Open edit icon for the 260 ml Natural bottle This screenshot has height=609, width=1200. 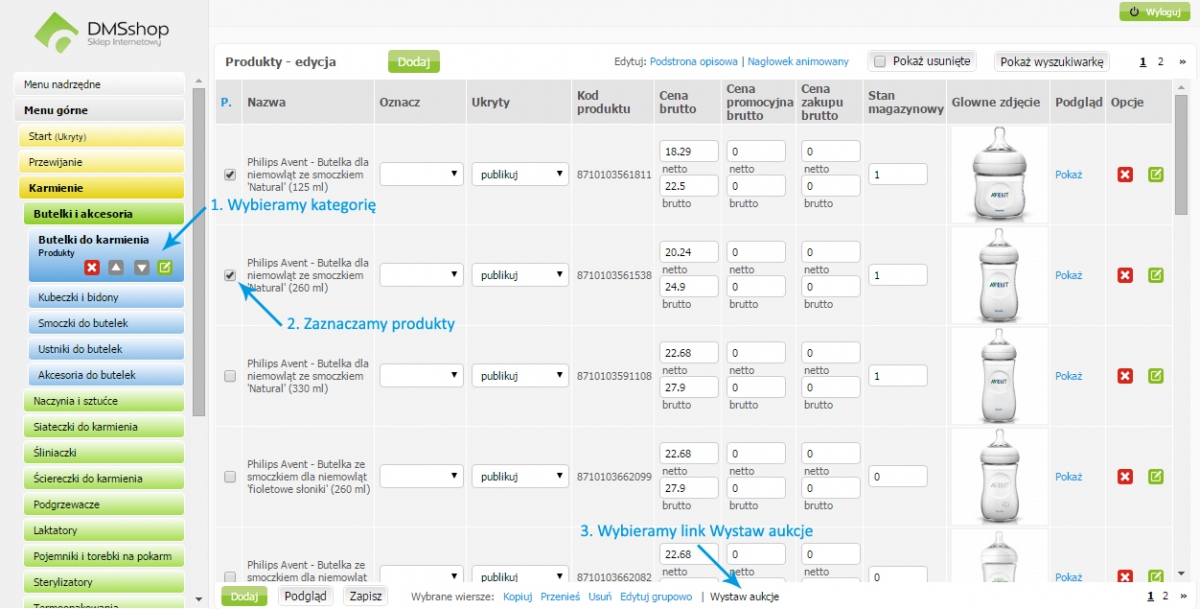pyautogui.click(x=1156, y=275)
